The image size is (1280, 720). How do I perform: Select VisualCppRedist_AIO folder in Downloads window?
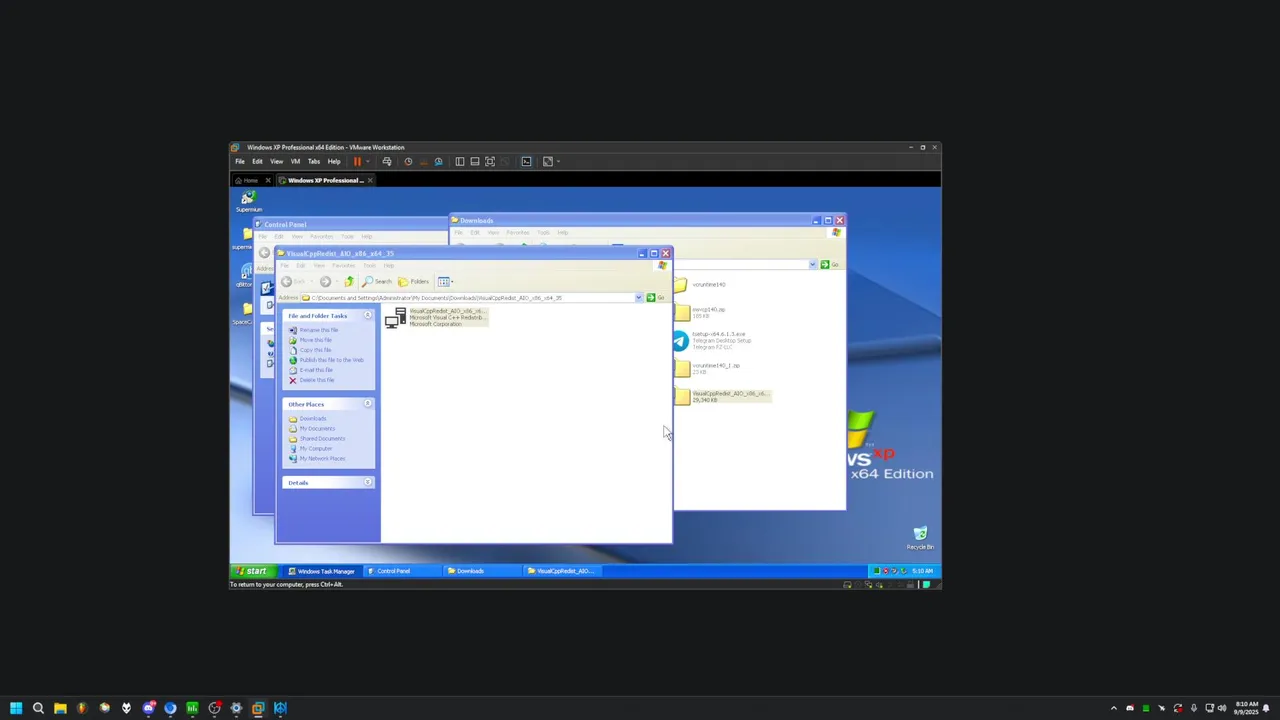pyautogui.click(x=721, y=396)
